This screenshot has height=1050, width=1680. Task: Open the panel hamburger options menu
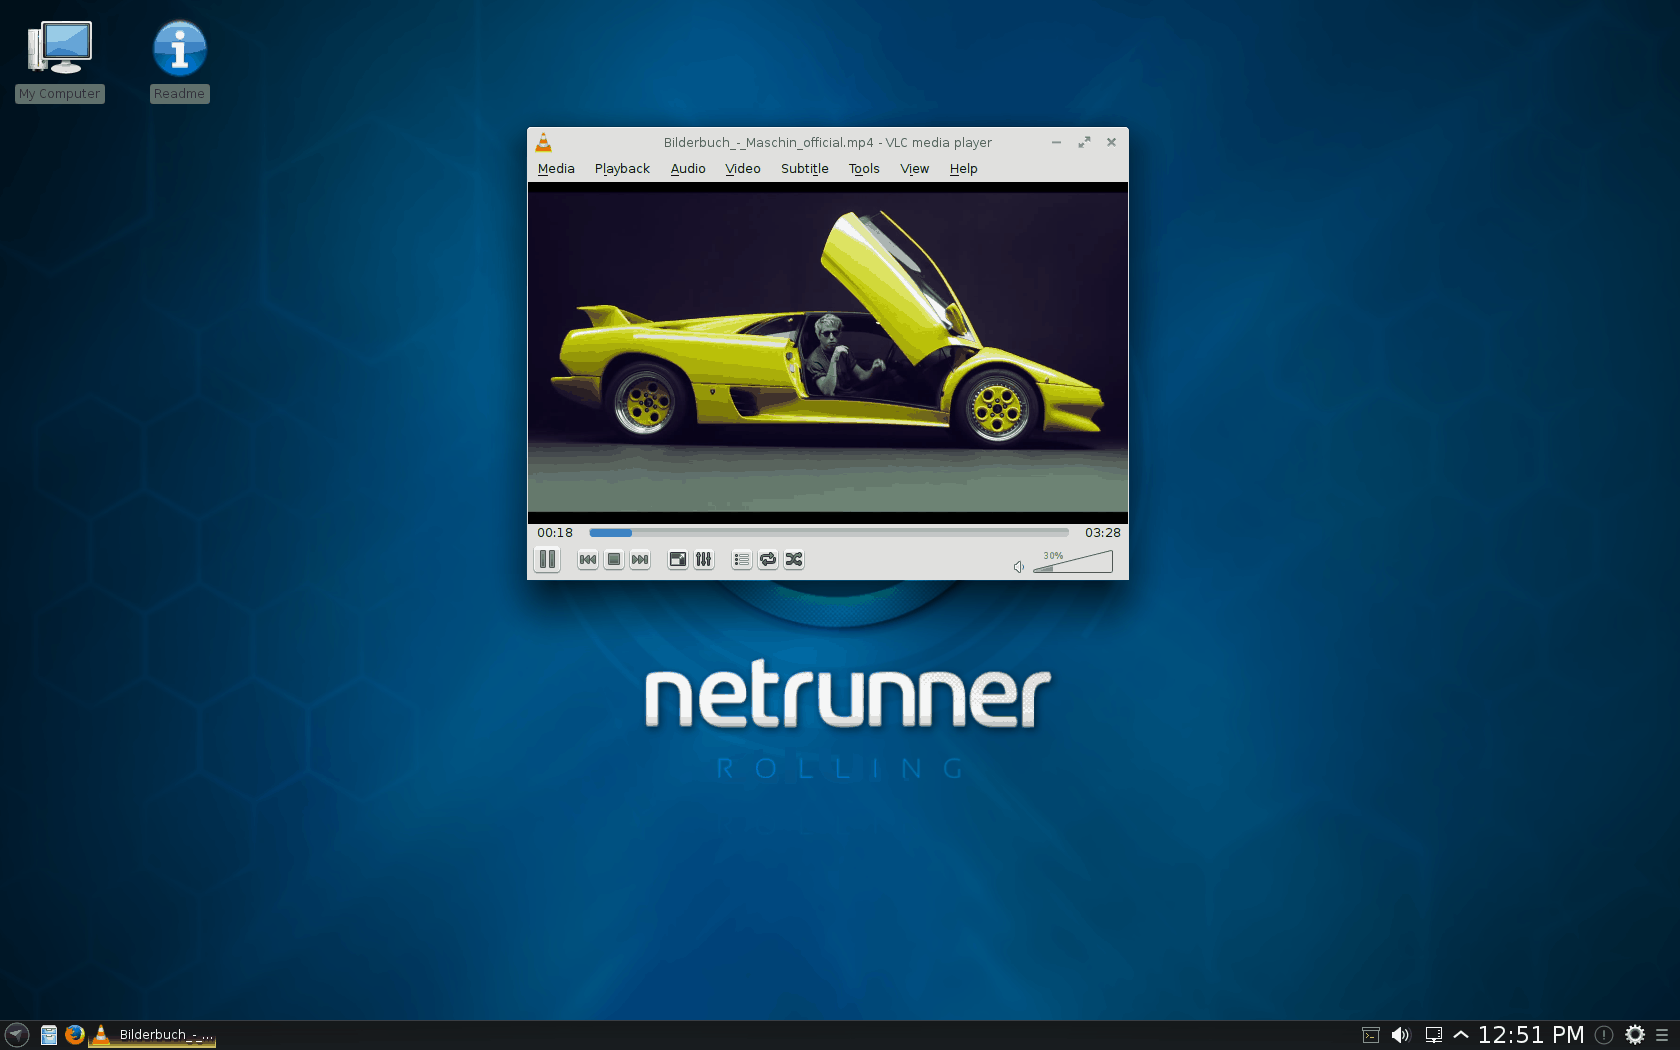tap(1662, 1035)
